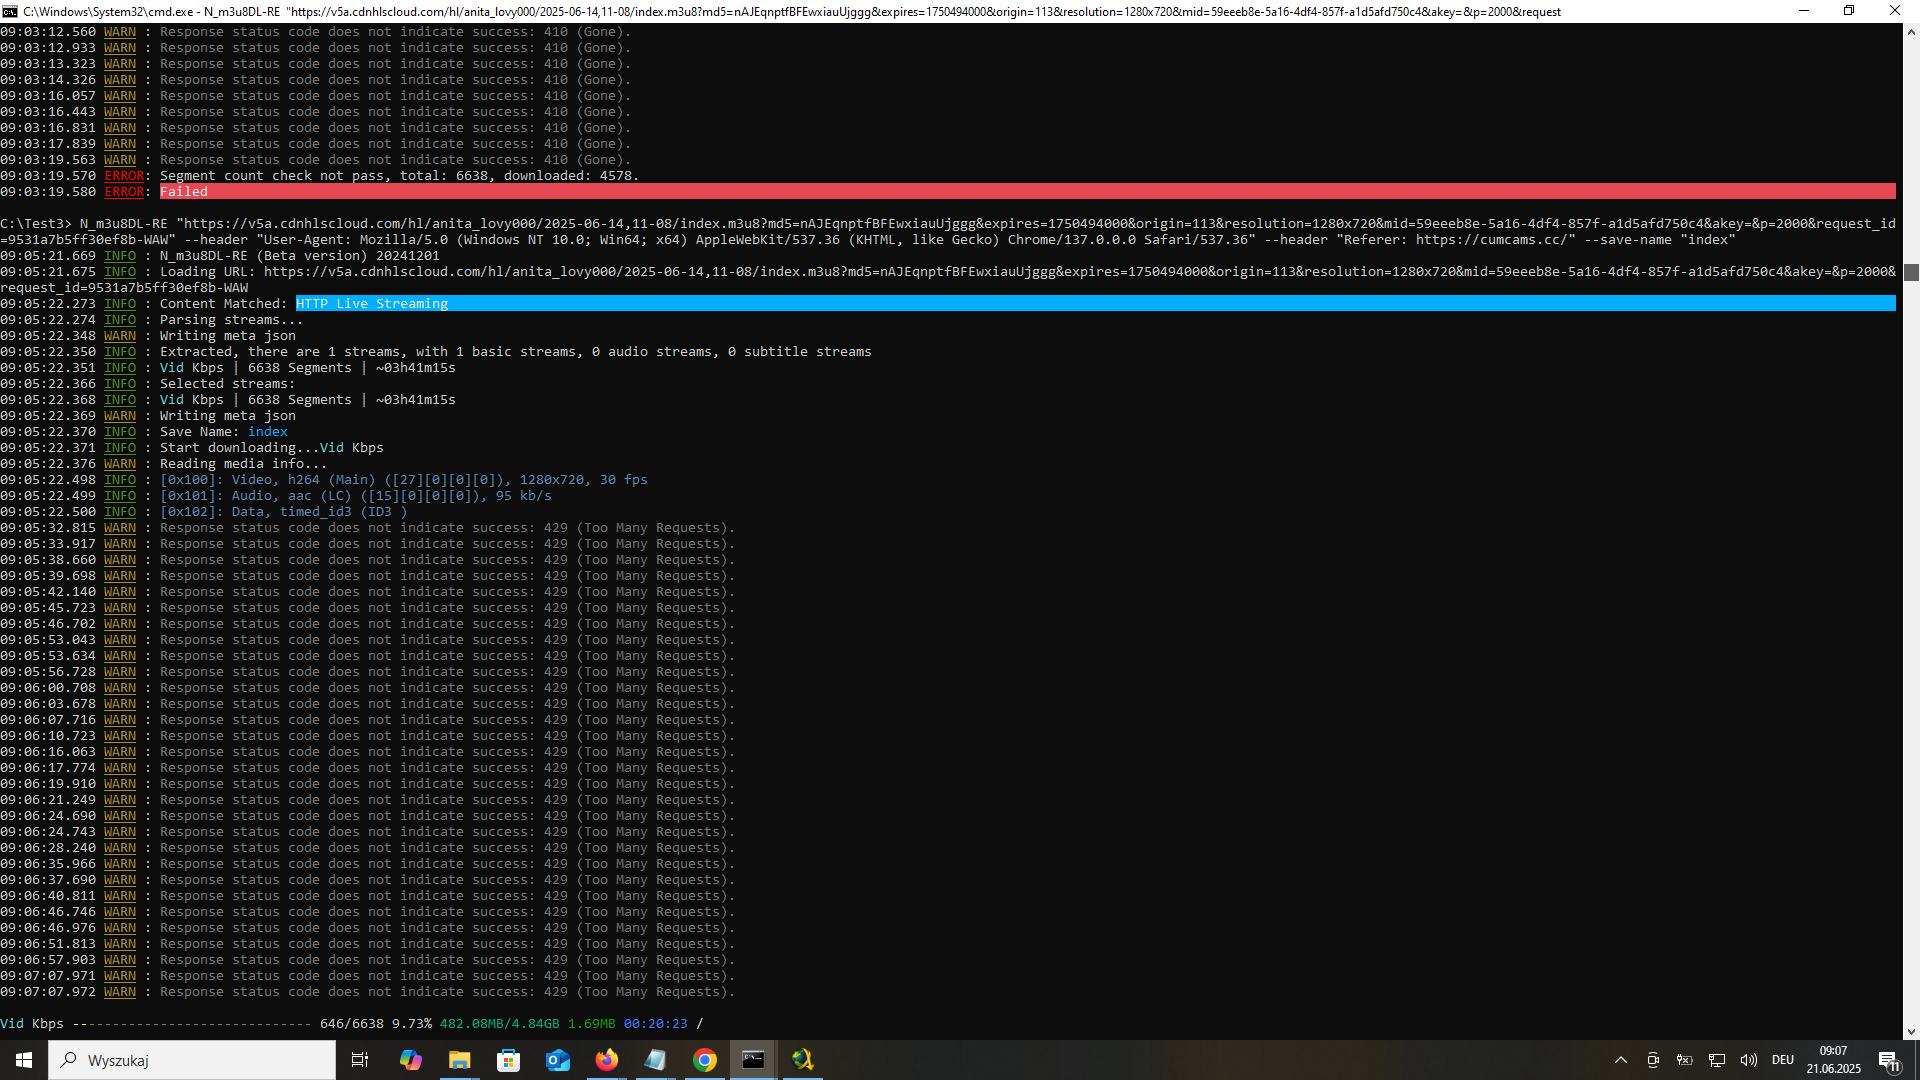Open the clock and date flyout
The image size is (1920, 1080).
[1833, 1060]
